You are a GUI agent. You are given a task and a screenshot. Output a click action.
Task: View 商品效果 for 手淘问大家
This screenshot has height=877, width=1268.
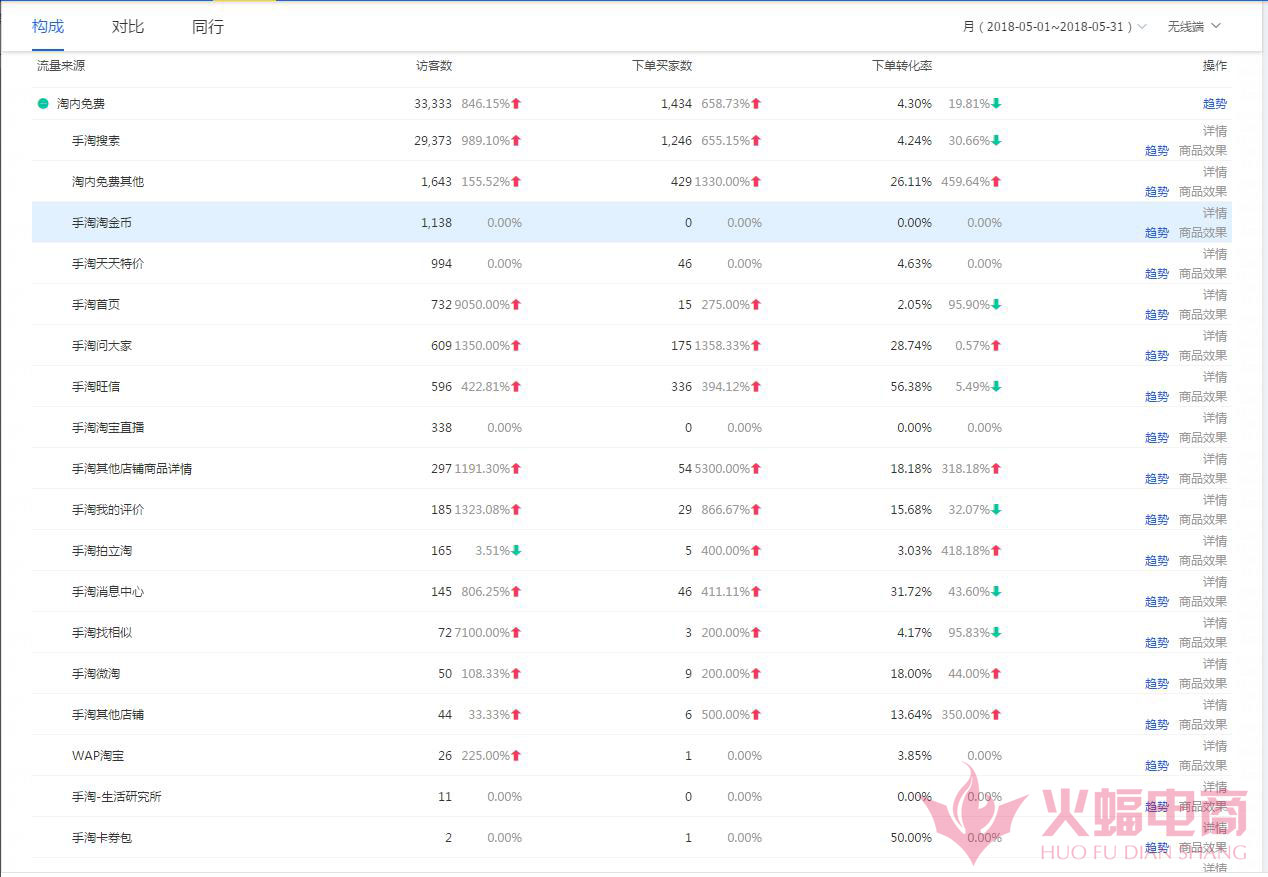click(x=1203, y=356)
